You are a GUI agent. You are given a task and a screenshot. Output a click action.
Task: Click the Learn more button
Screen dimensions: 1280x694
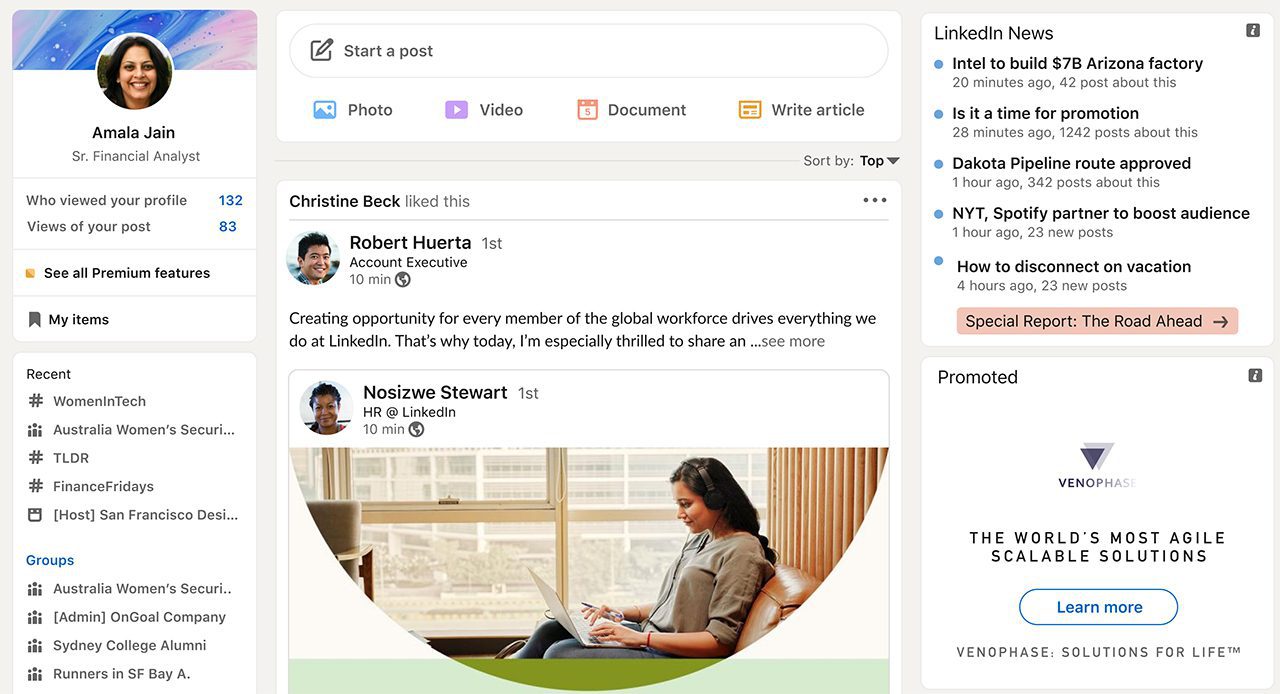[x=1098, y=607]
